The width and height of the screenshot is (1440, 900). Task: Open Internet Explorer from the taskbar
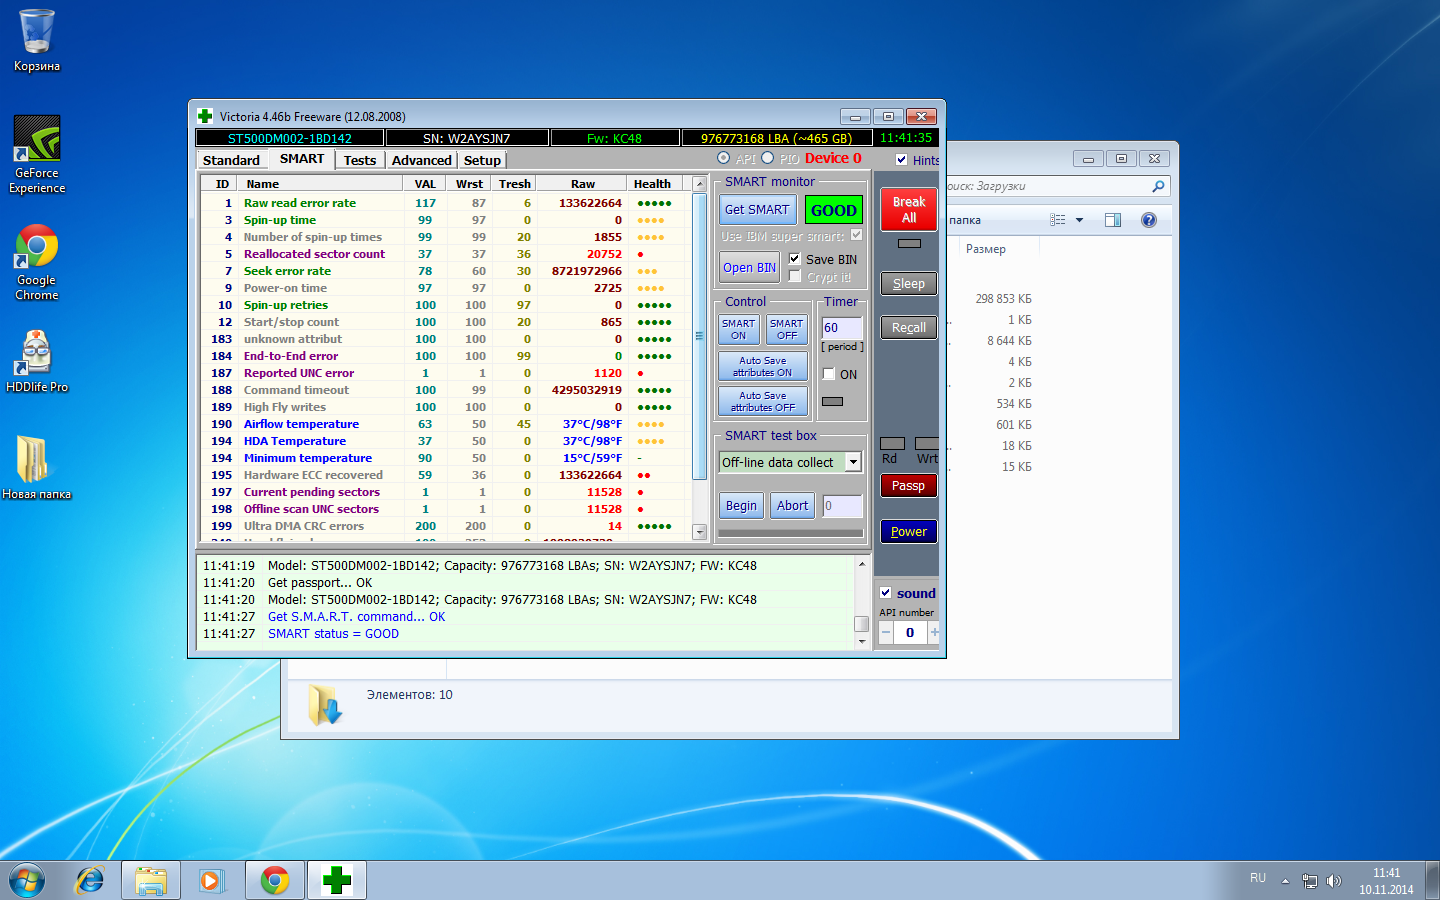coord(90,880)
